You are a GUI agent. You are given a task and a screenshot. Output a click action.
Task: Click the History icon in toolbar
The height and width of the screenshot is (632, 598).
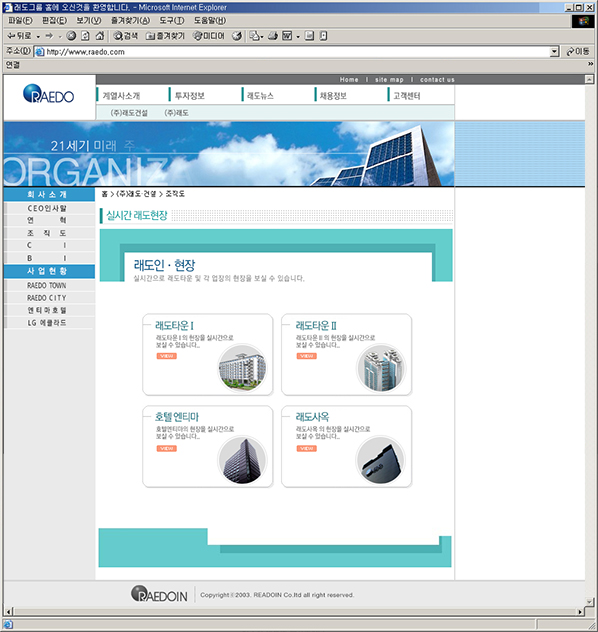[x=237, y=36]
